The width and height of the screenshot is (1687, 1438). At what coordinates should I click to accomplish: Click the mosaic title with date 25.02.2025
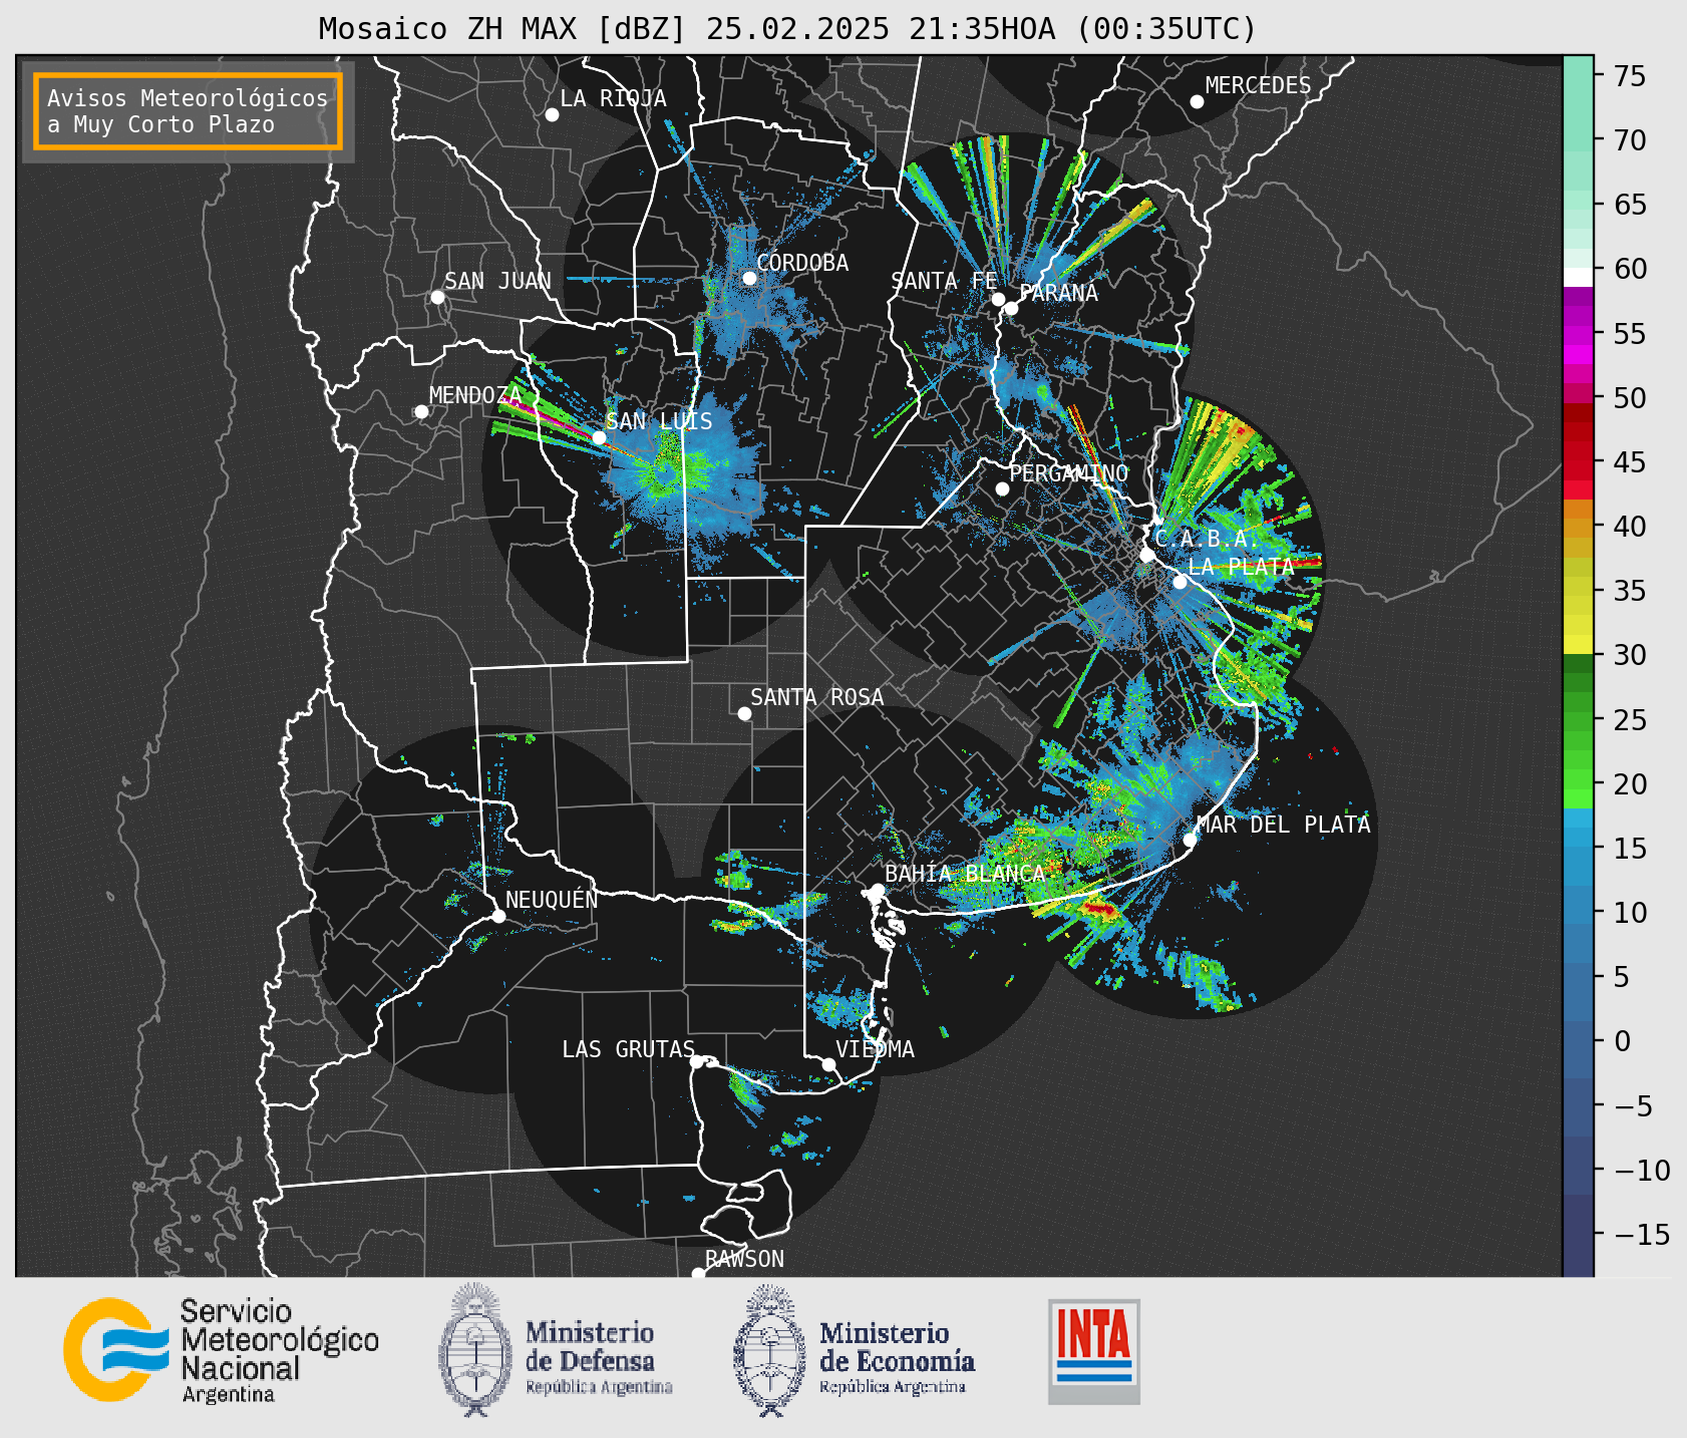pos(787,29)
